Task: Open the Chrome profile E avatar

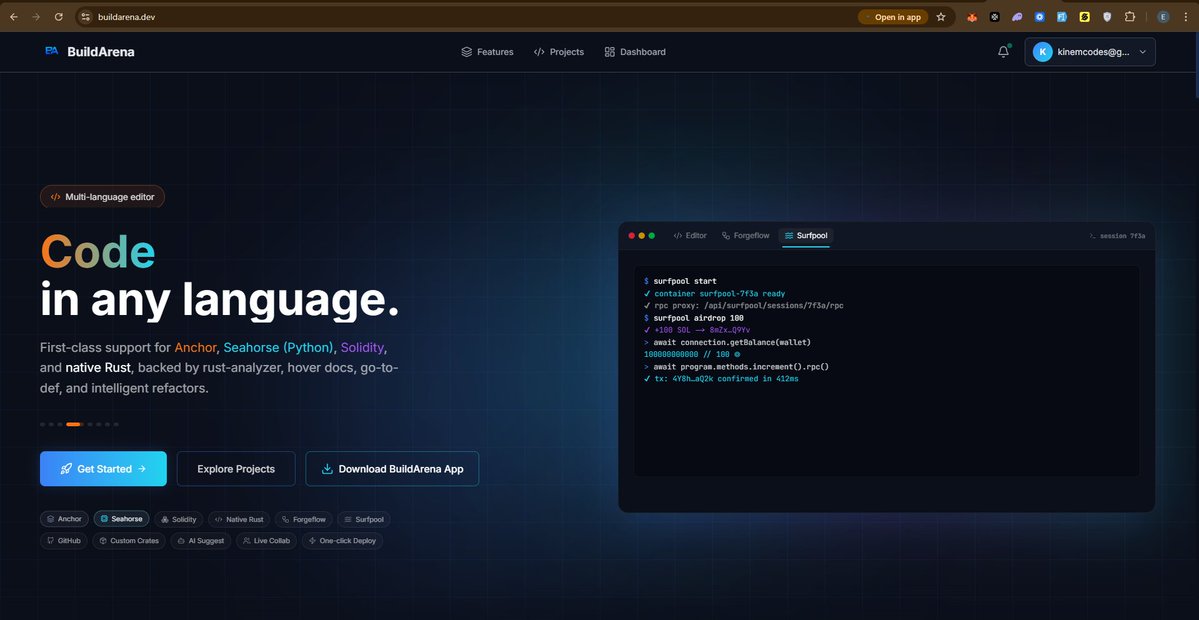Action: pyautogui.click(x=1163, y=17)
